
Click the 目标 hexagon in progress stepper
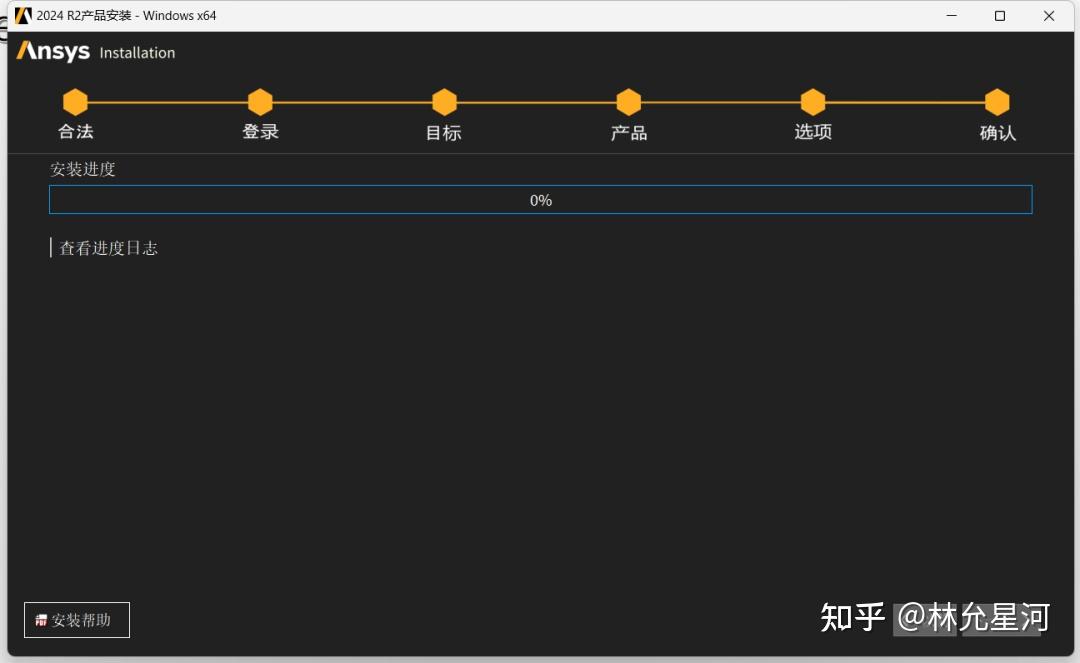pyautogui.click(x=444, y=101)
